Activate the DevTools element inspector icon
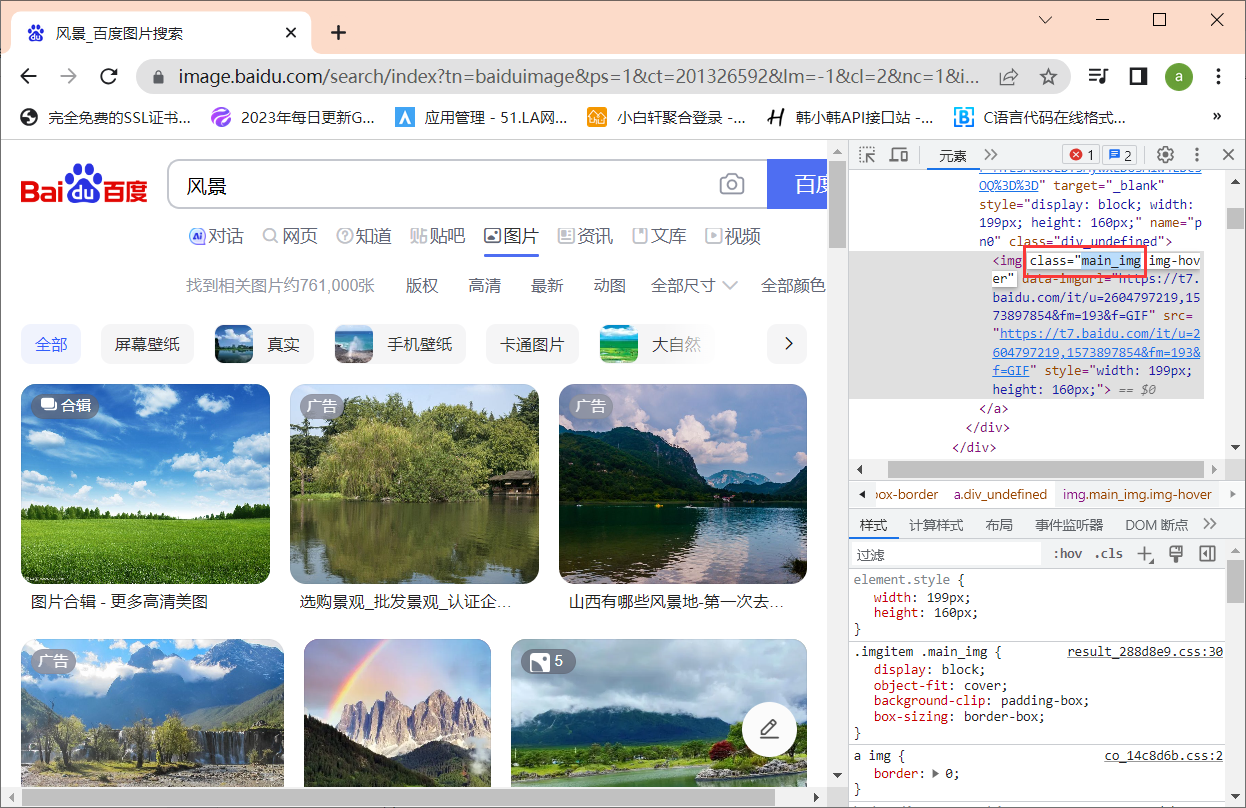The height and width of the screenshot is (808, 1246). [x=867, y=155]
